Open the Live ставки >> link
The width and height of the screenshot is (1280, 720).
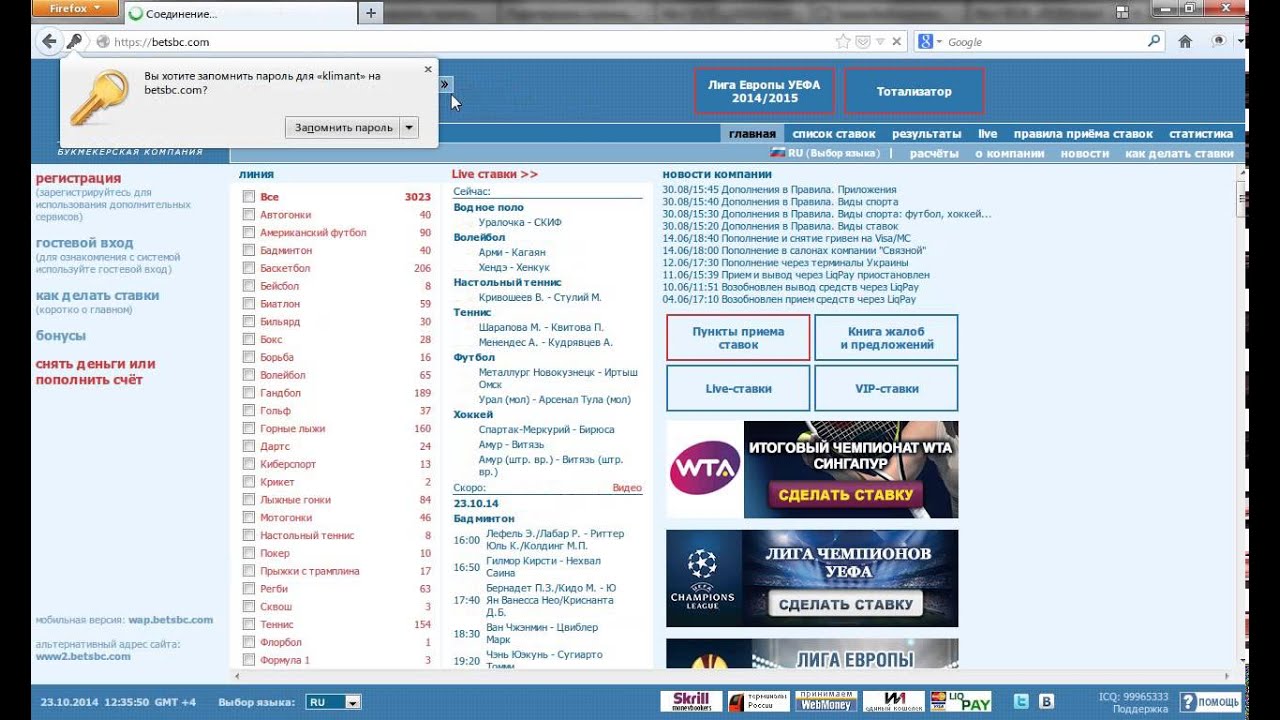click(494, 174)
